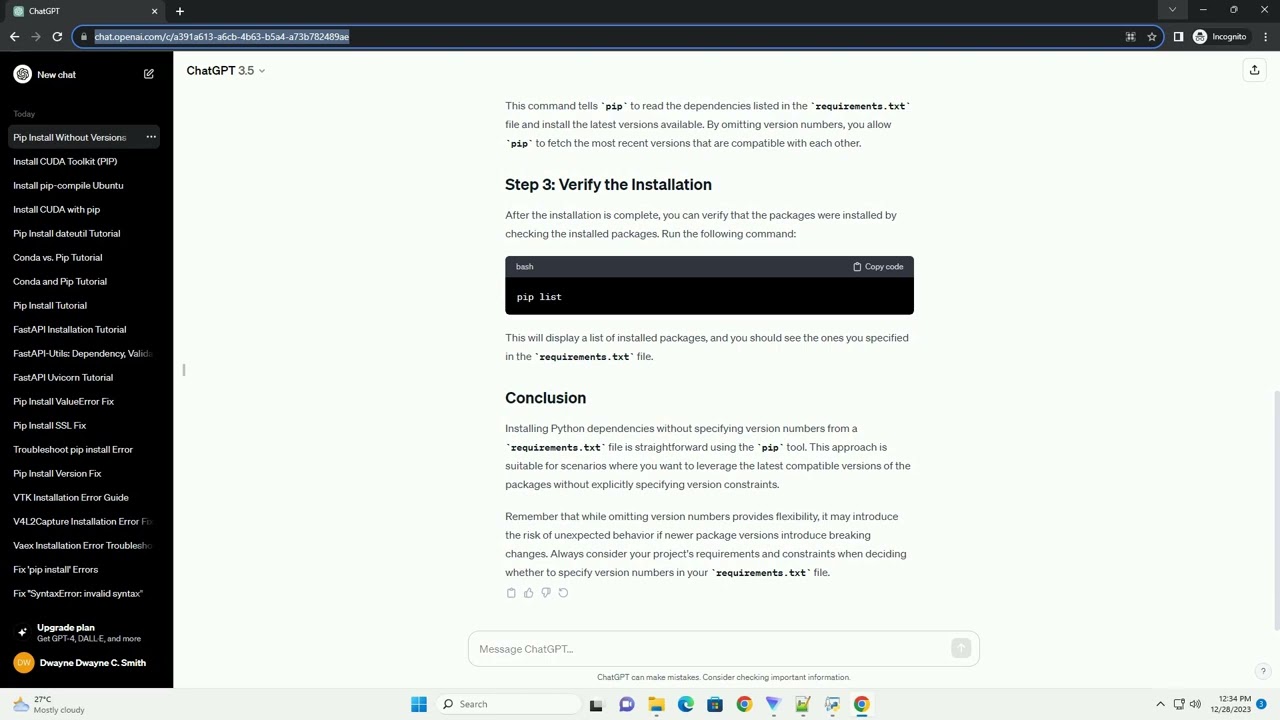
Task: Open the Install CUDA with pip chat
Action: pyautogui.click(x=57, y=209)
